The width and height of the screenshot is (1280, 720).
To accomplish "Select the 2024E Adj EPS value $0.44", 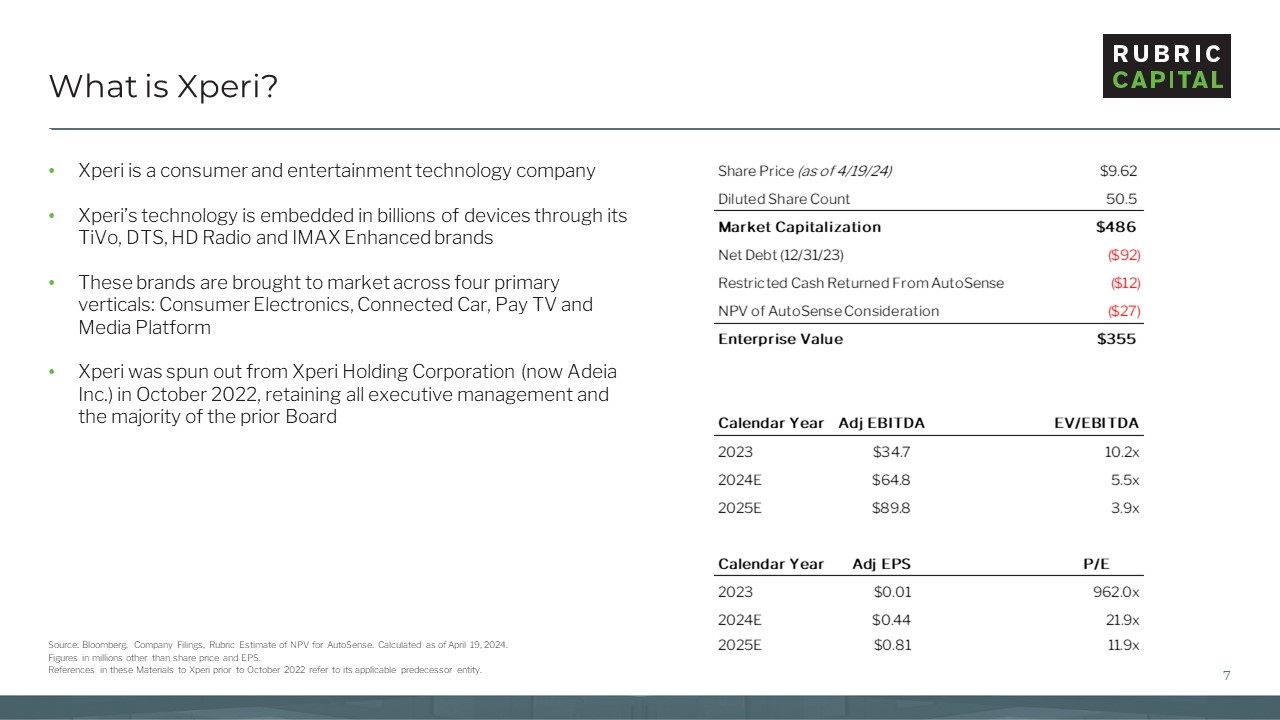I will point(892,620).
